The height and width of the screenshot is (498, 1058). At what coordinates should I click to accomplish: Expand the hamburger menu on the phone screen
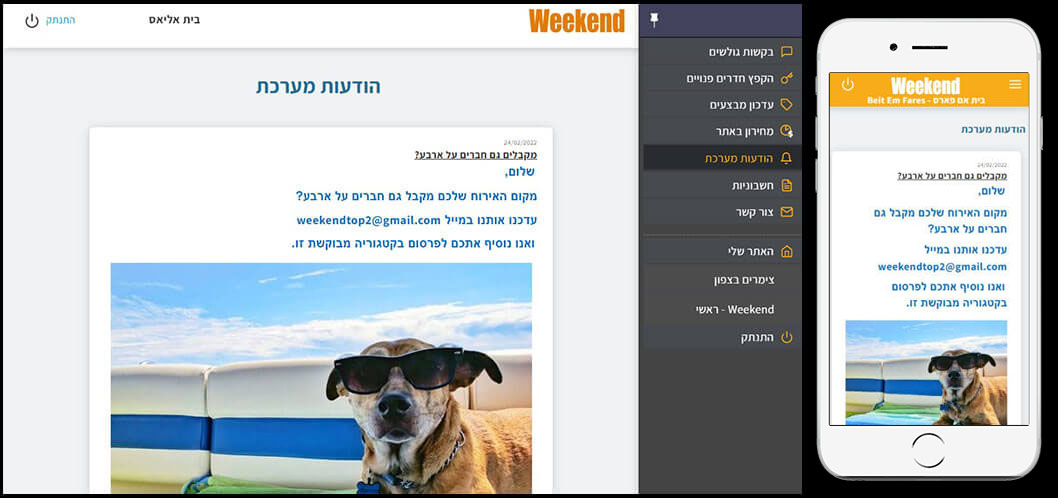[1015, 85]
